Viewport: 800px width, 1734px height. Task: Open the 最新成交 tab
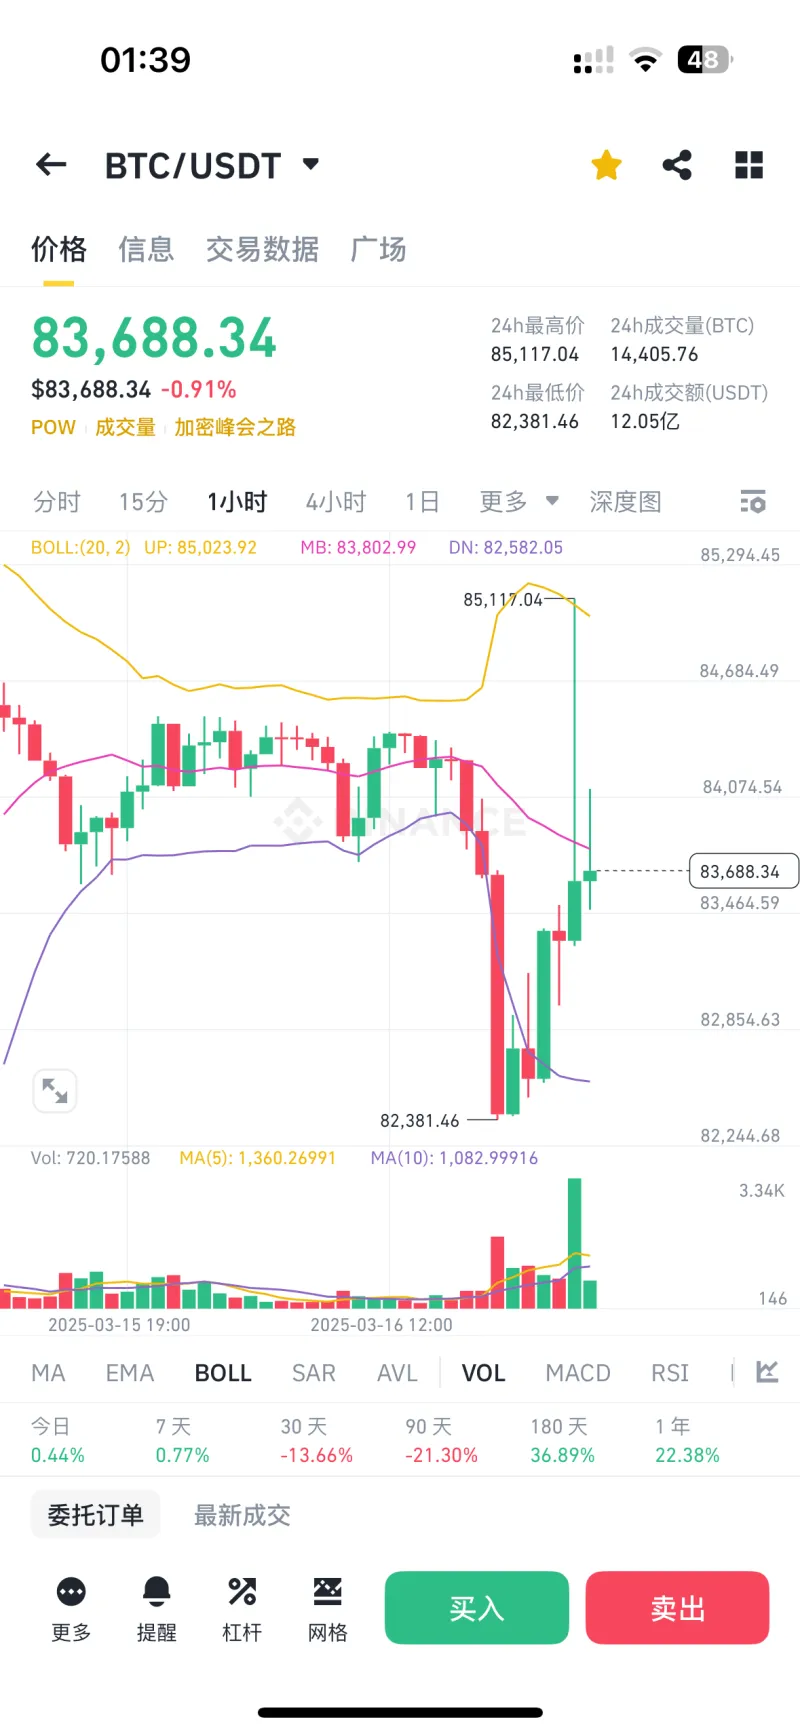(240, 1514)
